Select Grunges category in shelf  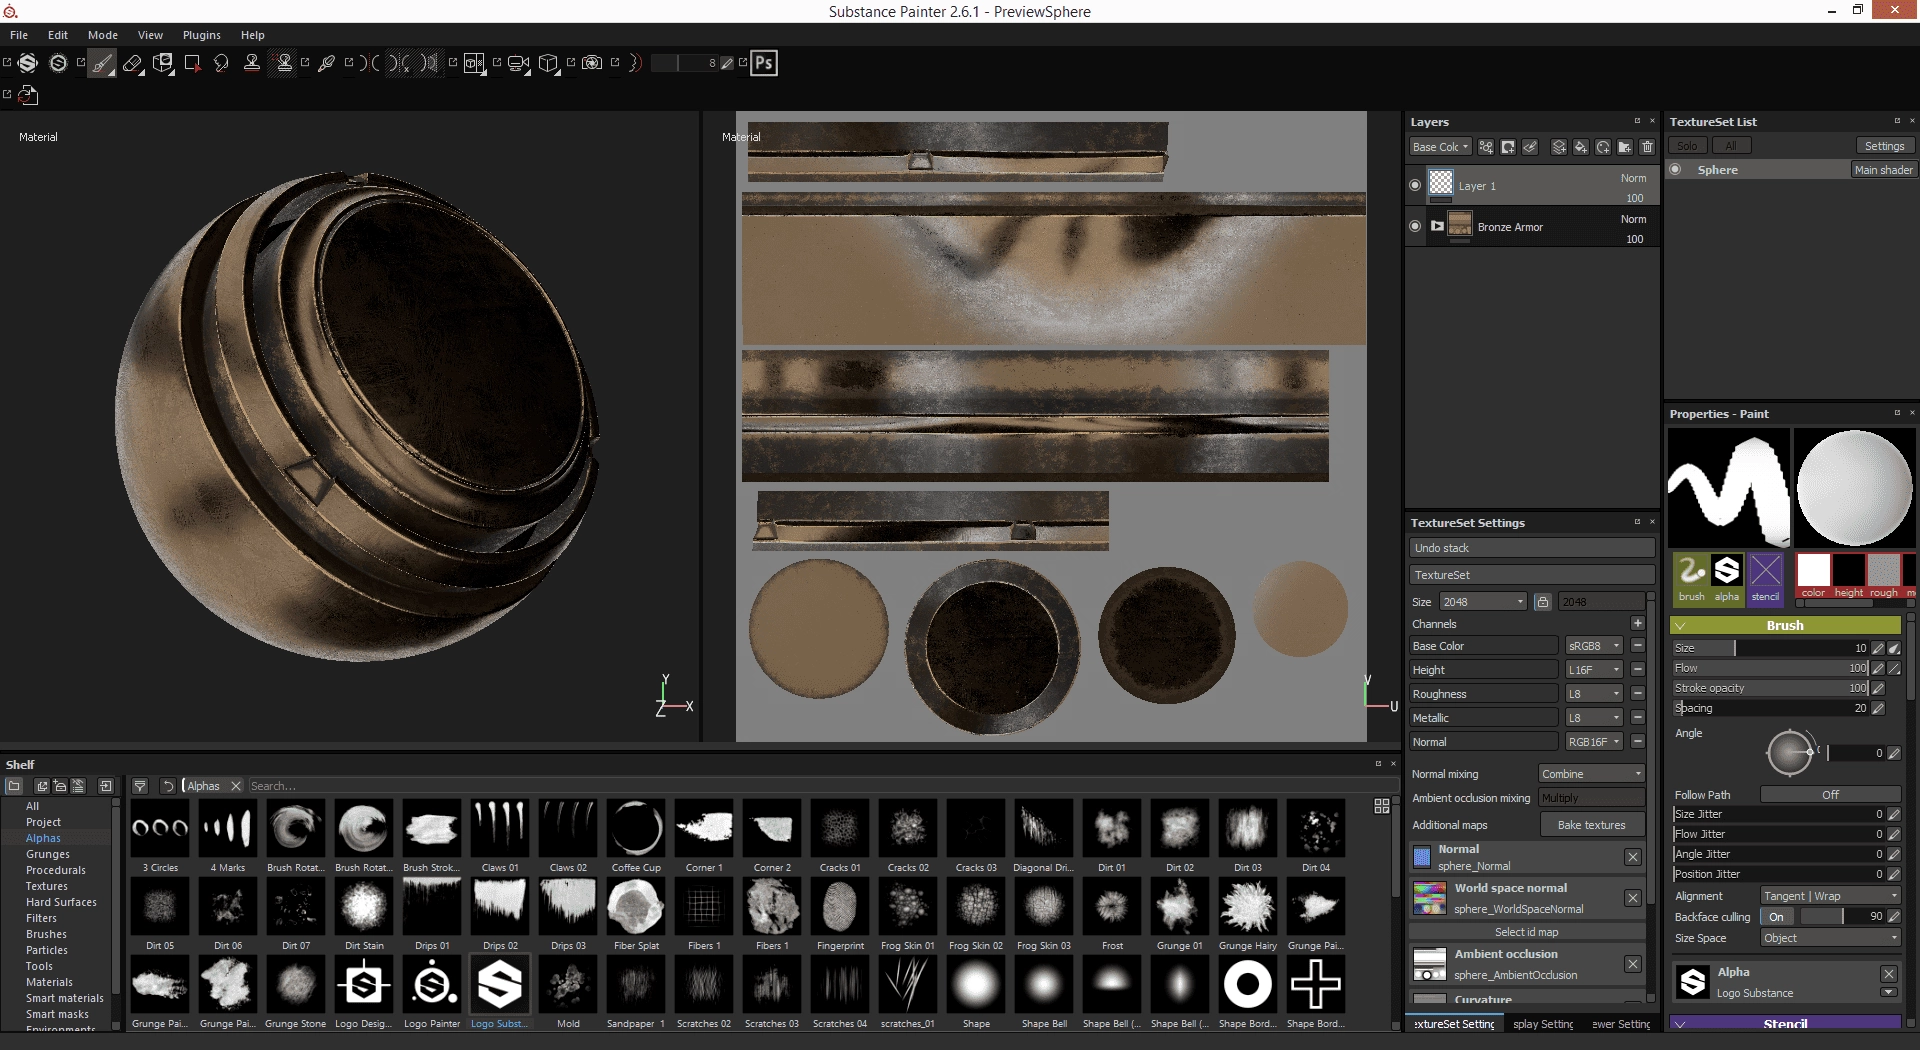pos(48,854)
